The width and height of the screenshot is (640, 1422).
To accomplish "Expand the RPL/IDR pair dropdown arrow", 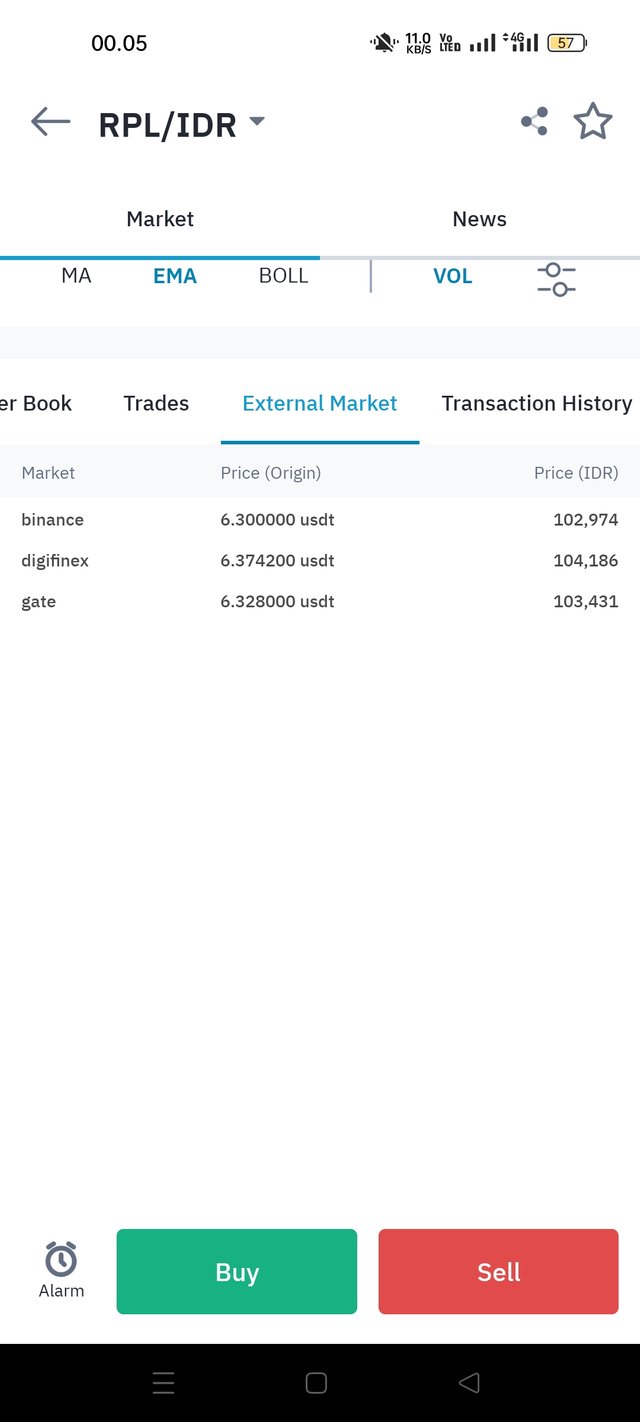I will (x=257, y=121).
